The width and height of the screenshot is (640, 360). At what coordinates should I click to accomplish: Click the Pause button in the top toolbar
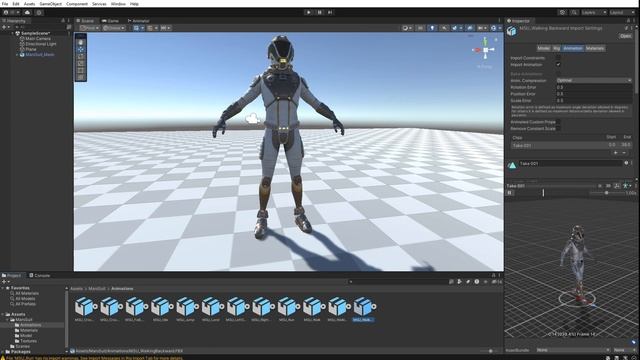320,12
